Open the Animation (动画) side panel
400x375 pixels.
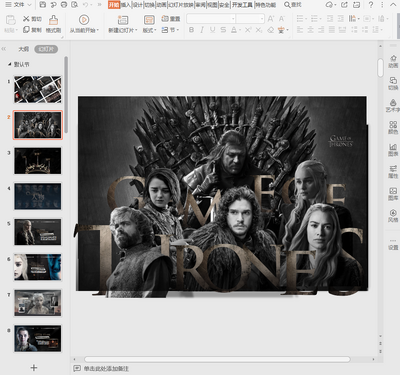pyautogui.click(x=393, y=61)
